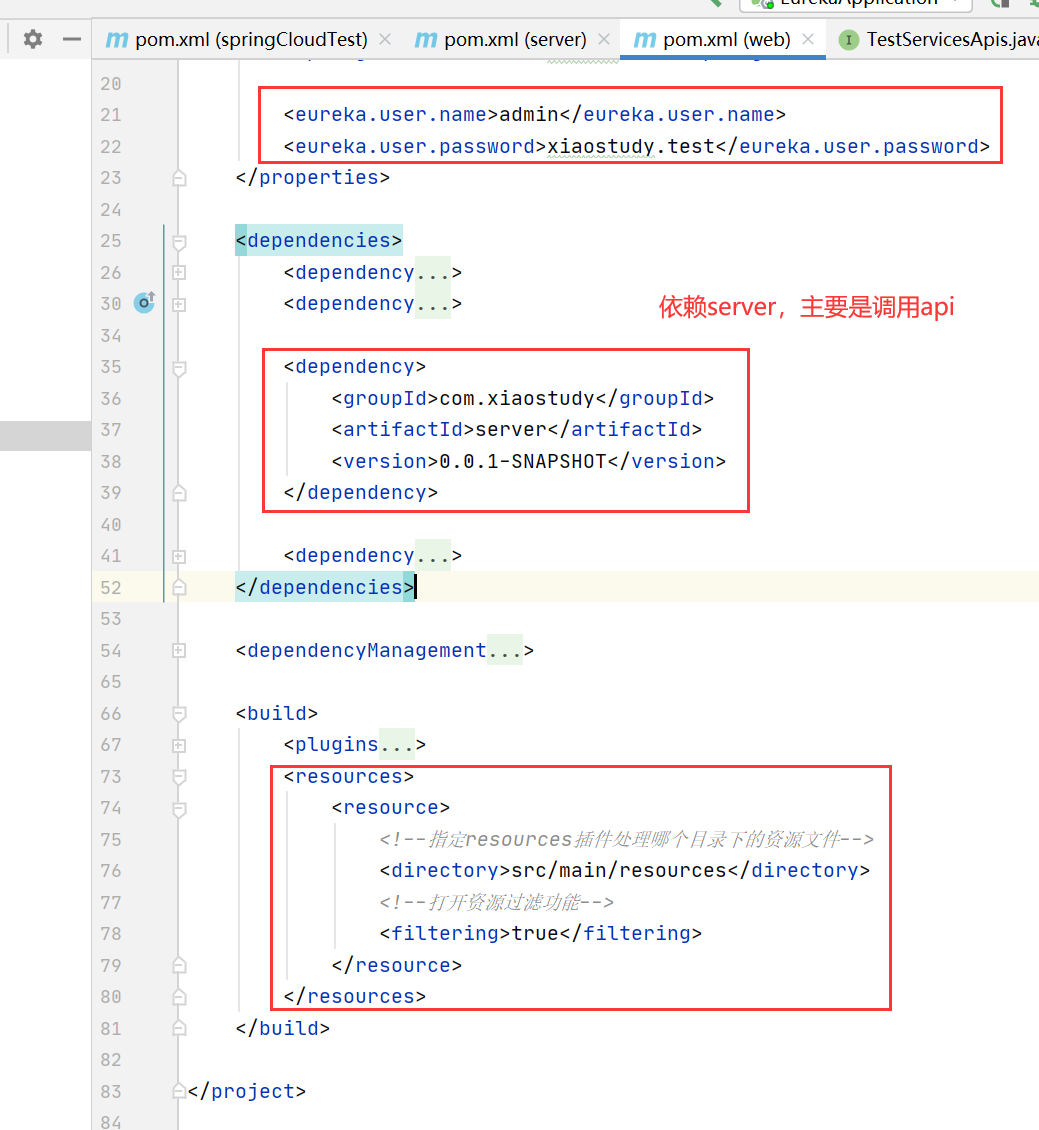
Task: Expand the folded plugins at line 67
Action: [179, 745]
